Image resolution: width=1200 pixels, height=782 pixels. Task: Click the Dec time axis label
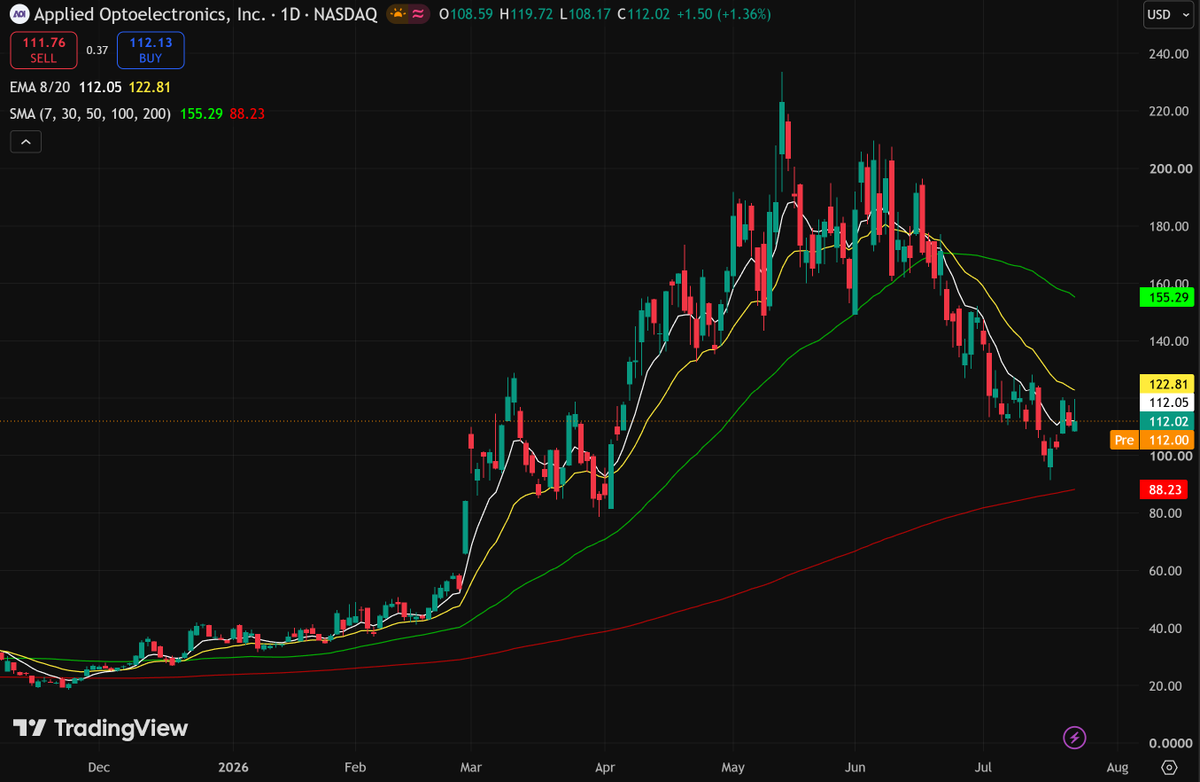98,767
